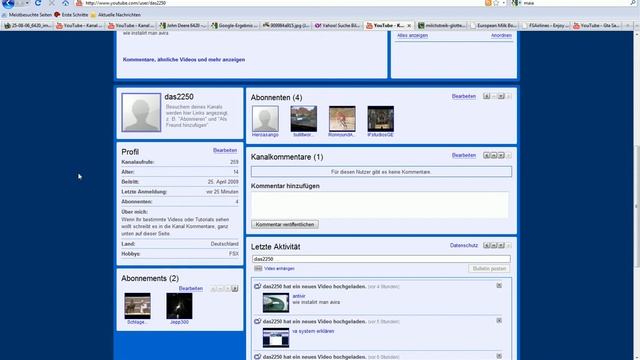Click the Video anhängen link

279,269
